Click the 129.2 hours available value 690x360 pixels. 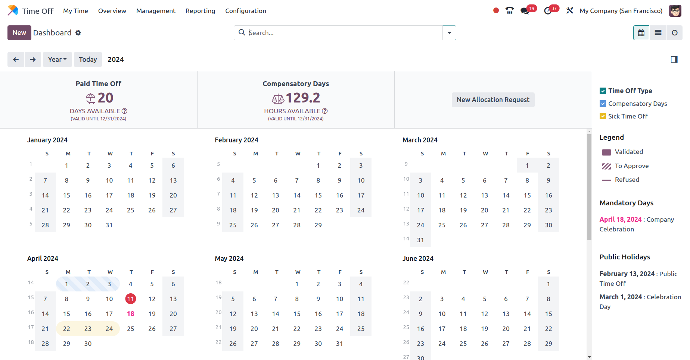point(303,98)
